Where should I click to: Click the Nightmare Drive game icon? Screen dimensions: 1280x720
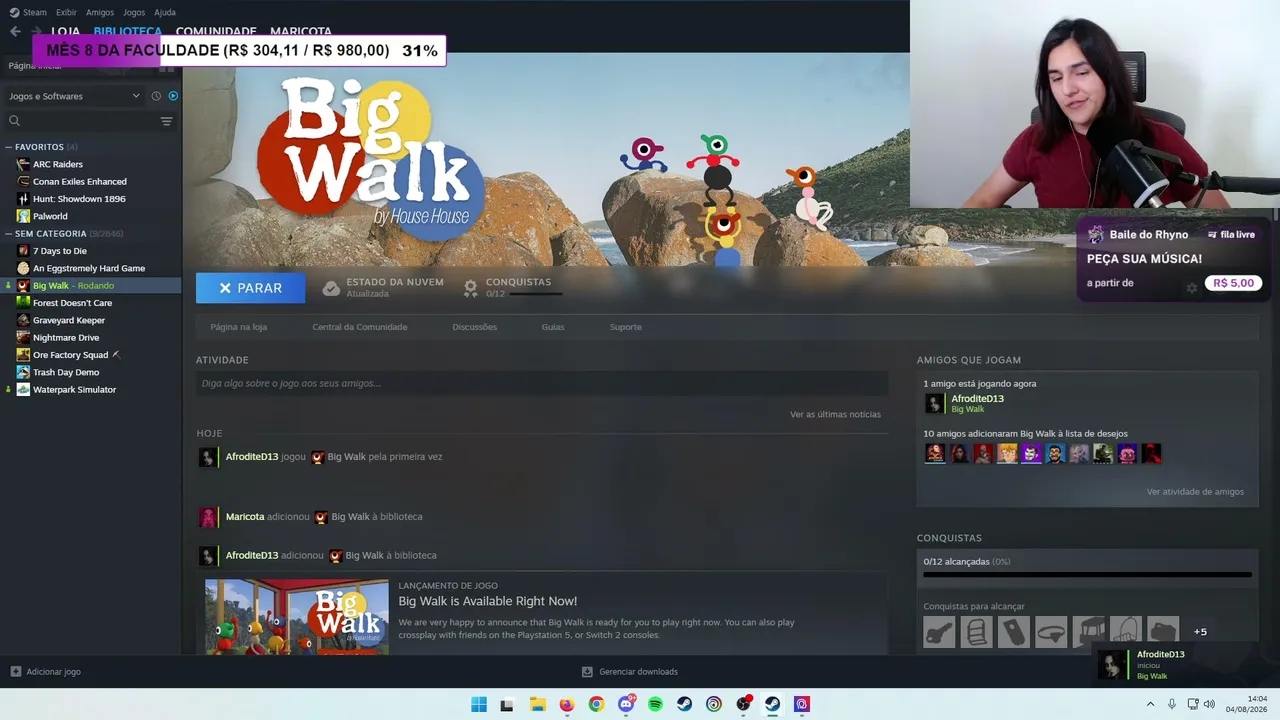pos(23,338)
